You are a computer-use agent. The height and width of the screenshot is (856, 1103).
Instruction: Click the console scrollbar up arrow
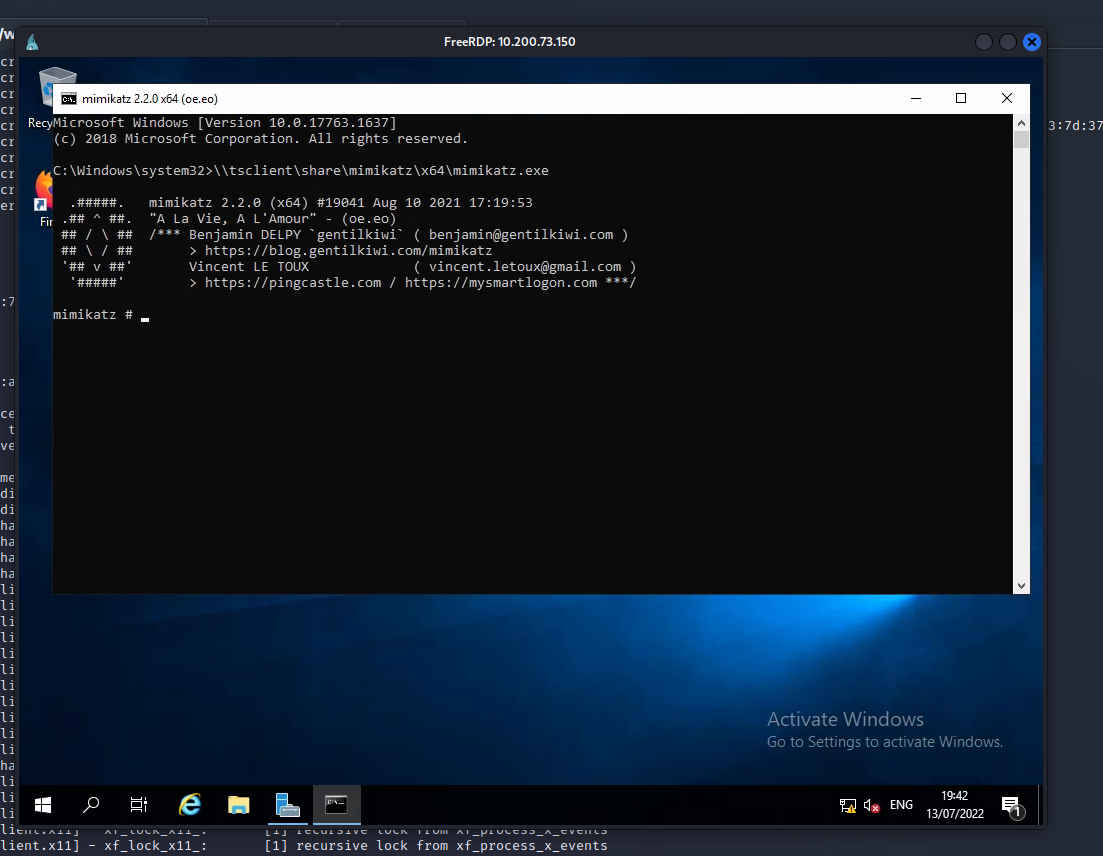1021,123
